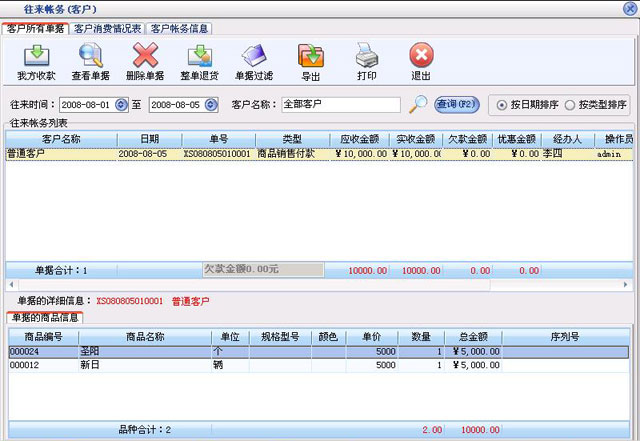Switch to the 客户消费情况表 tab

pyautogui.click(x=108, y=28)
